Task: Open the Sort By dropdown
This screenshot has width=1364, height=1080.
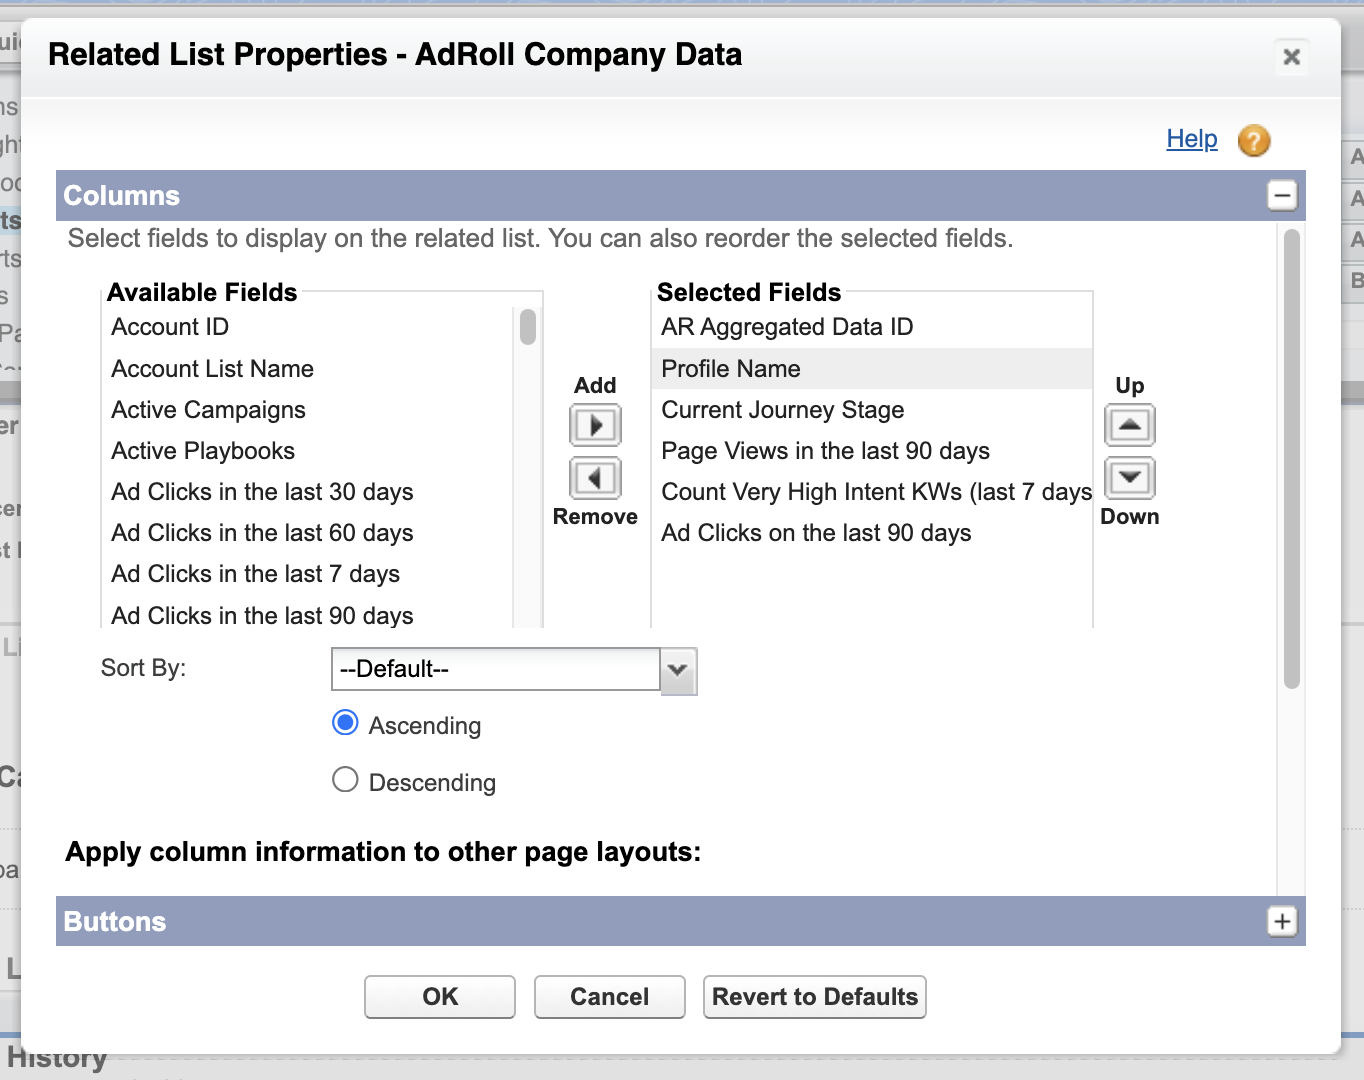Action: (x=677, y=670)
